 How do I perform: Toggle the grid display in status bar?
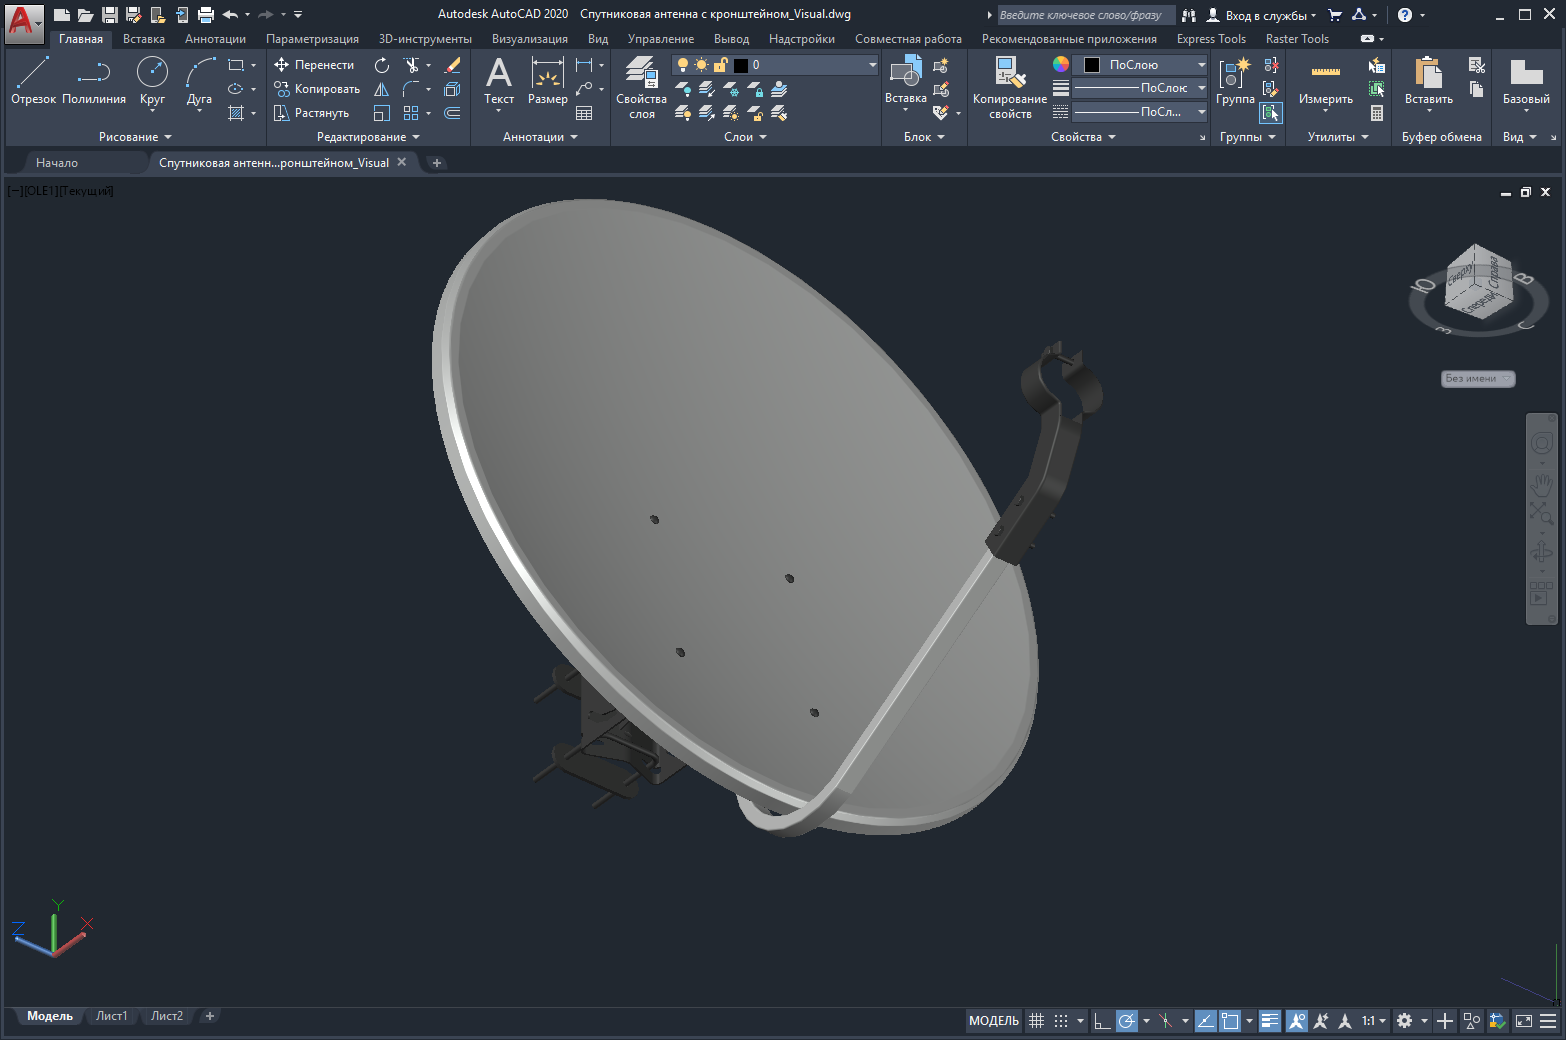(1036, 1021)
